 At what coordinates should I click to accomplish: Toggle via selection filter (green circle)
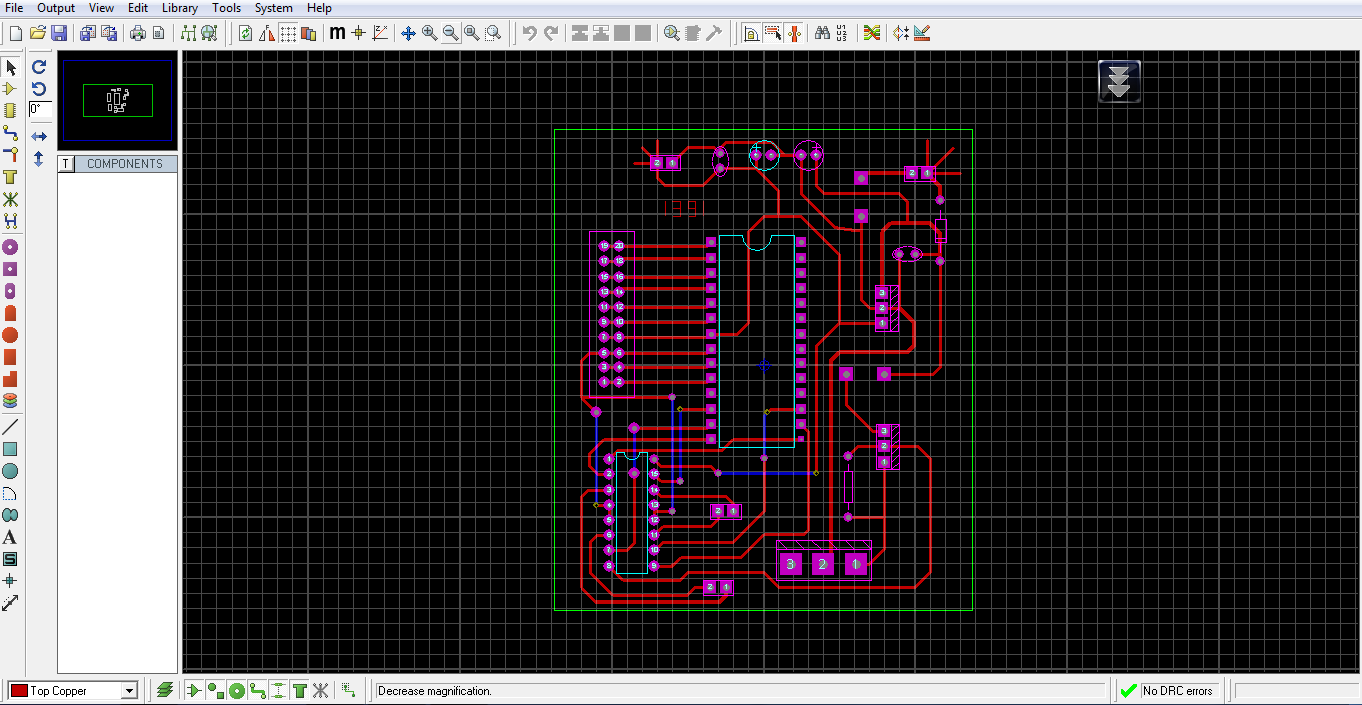(237, 690)
